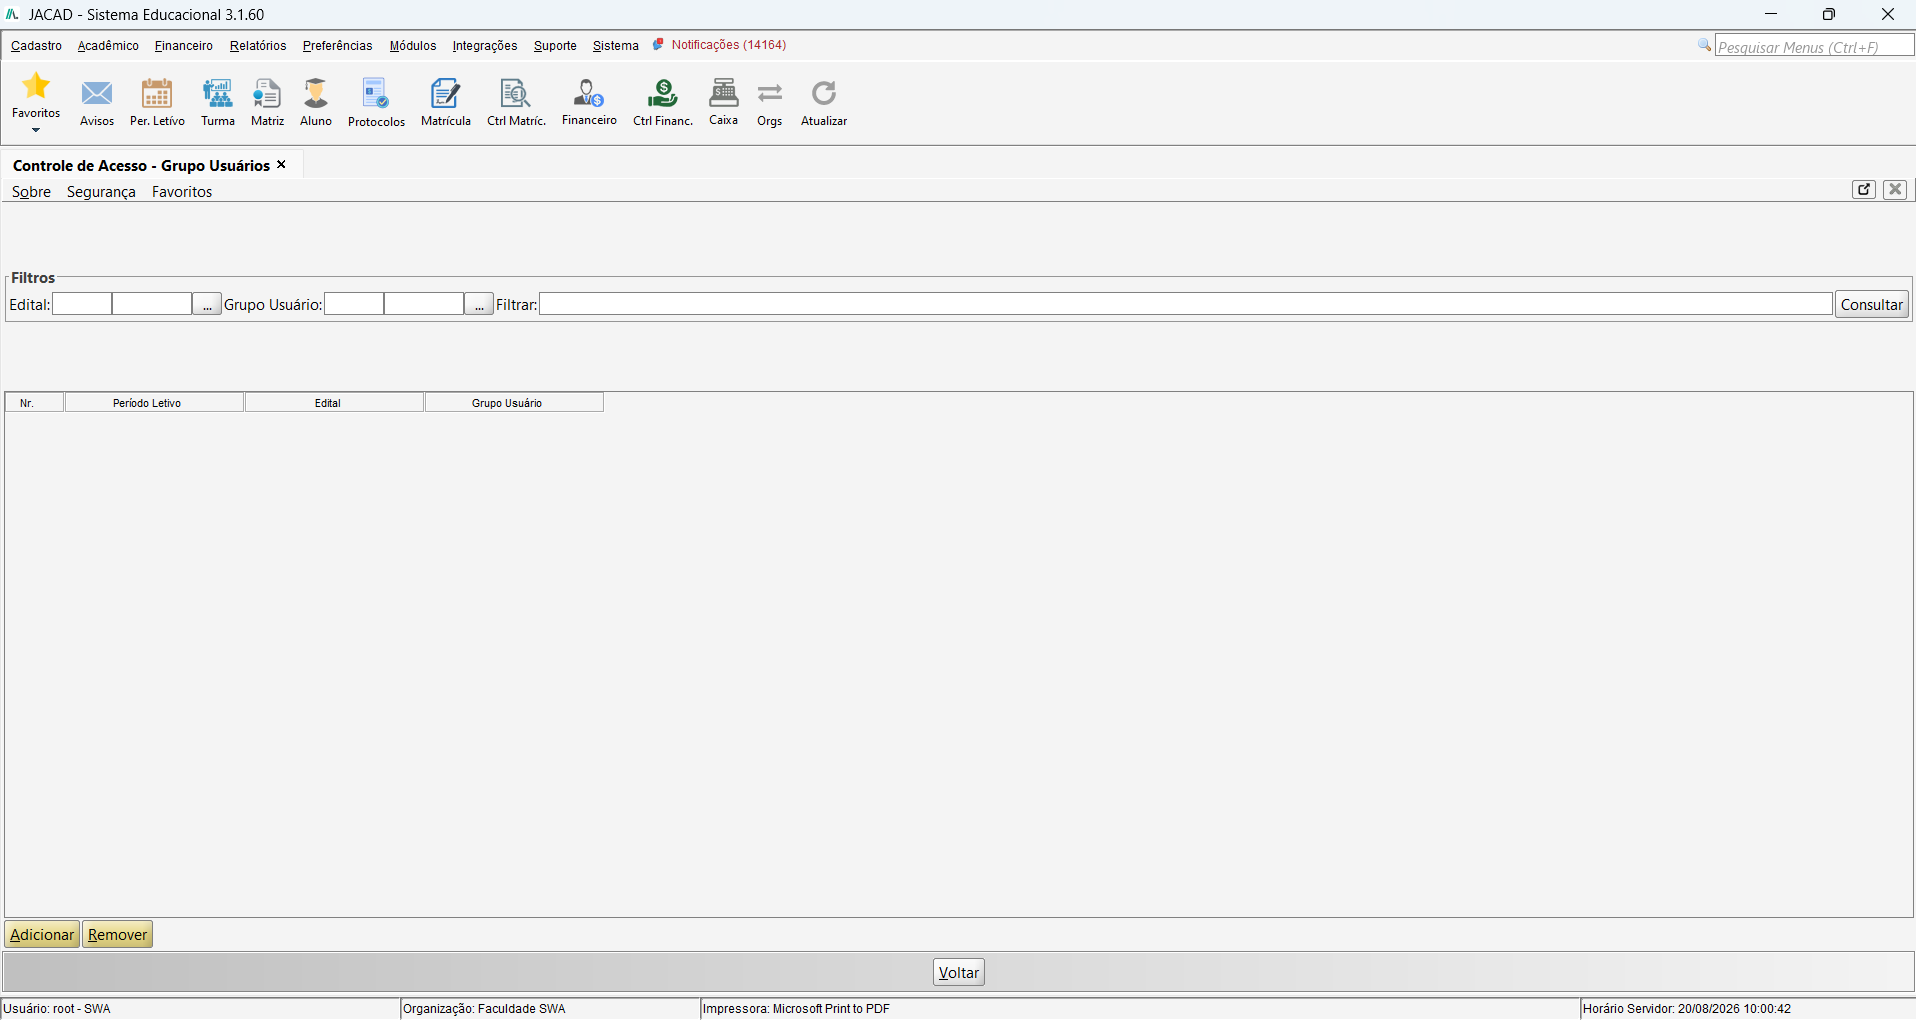Focus the Edital description field
This screenshot has height=1020, width=1916.
coord(152,305)
